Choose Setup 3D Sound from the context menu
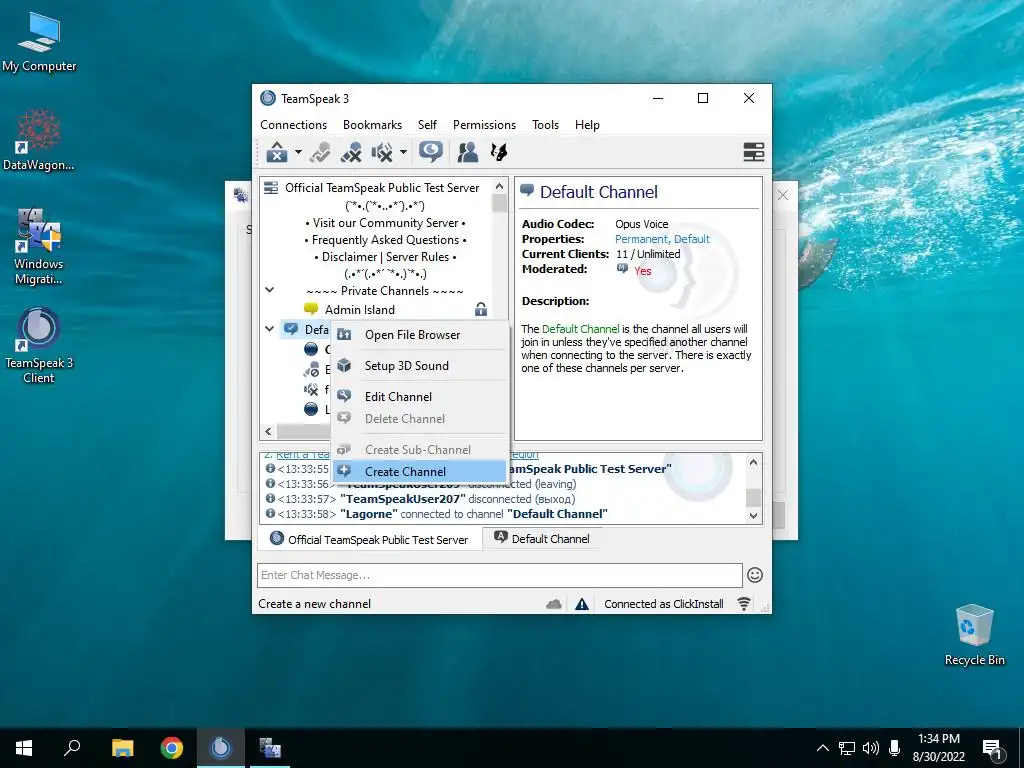Viewport: 1024px width, 768px height. (x=419, y=366)
